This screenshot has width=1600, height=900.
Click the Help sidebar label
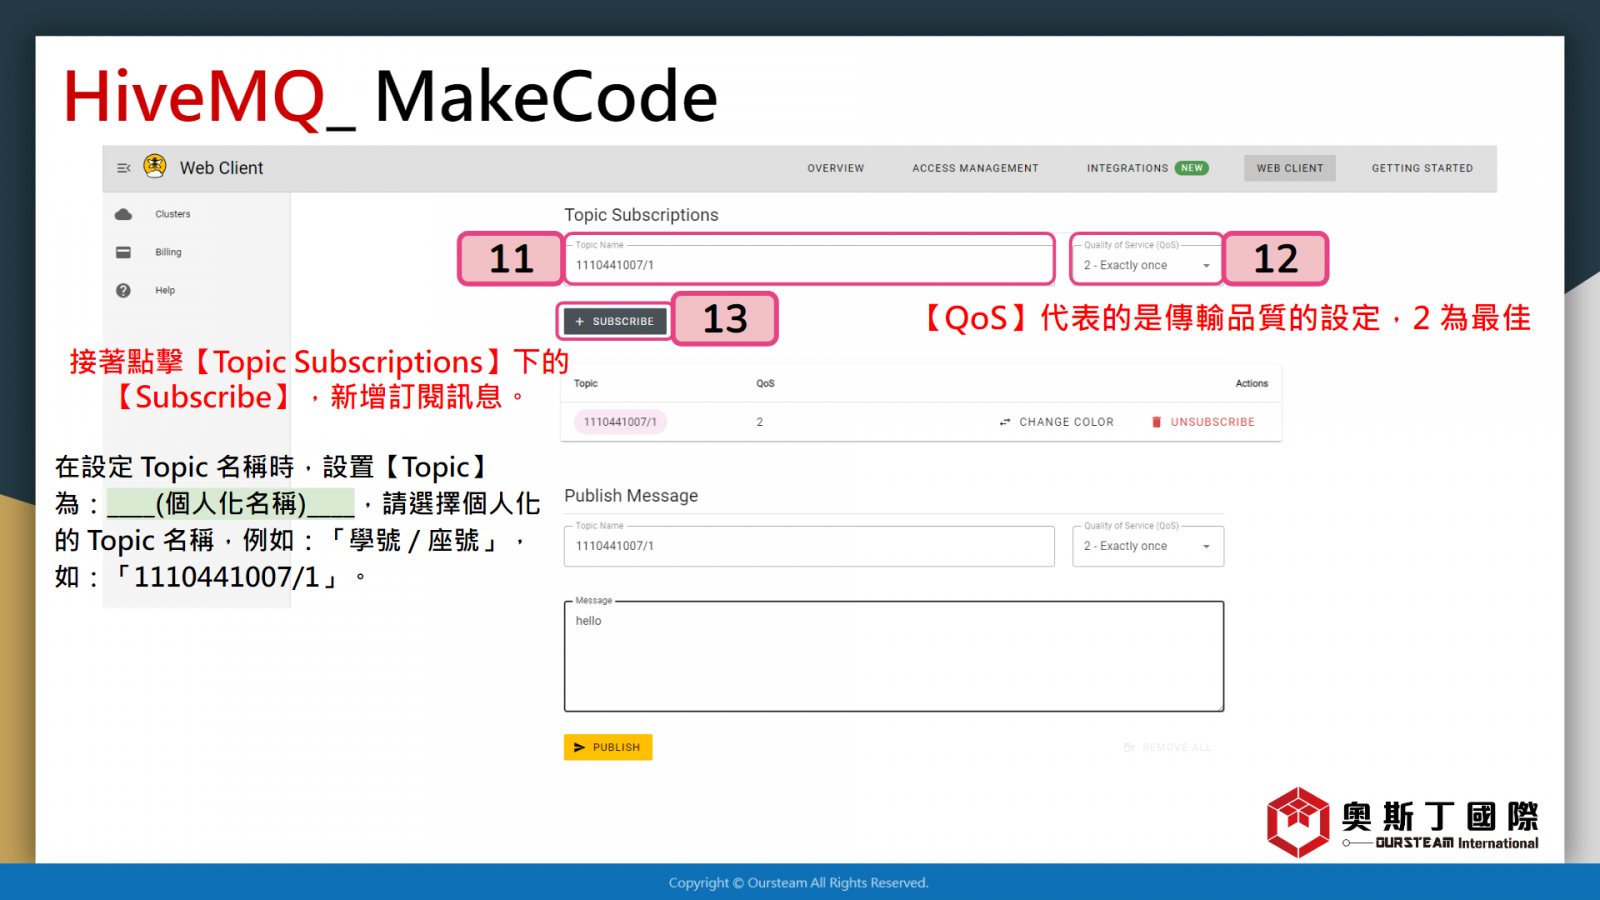(x=165, y=290)
